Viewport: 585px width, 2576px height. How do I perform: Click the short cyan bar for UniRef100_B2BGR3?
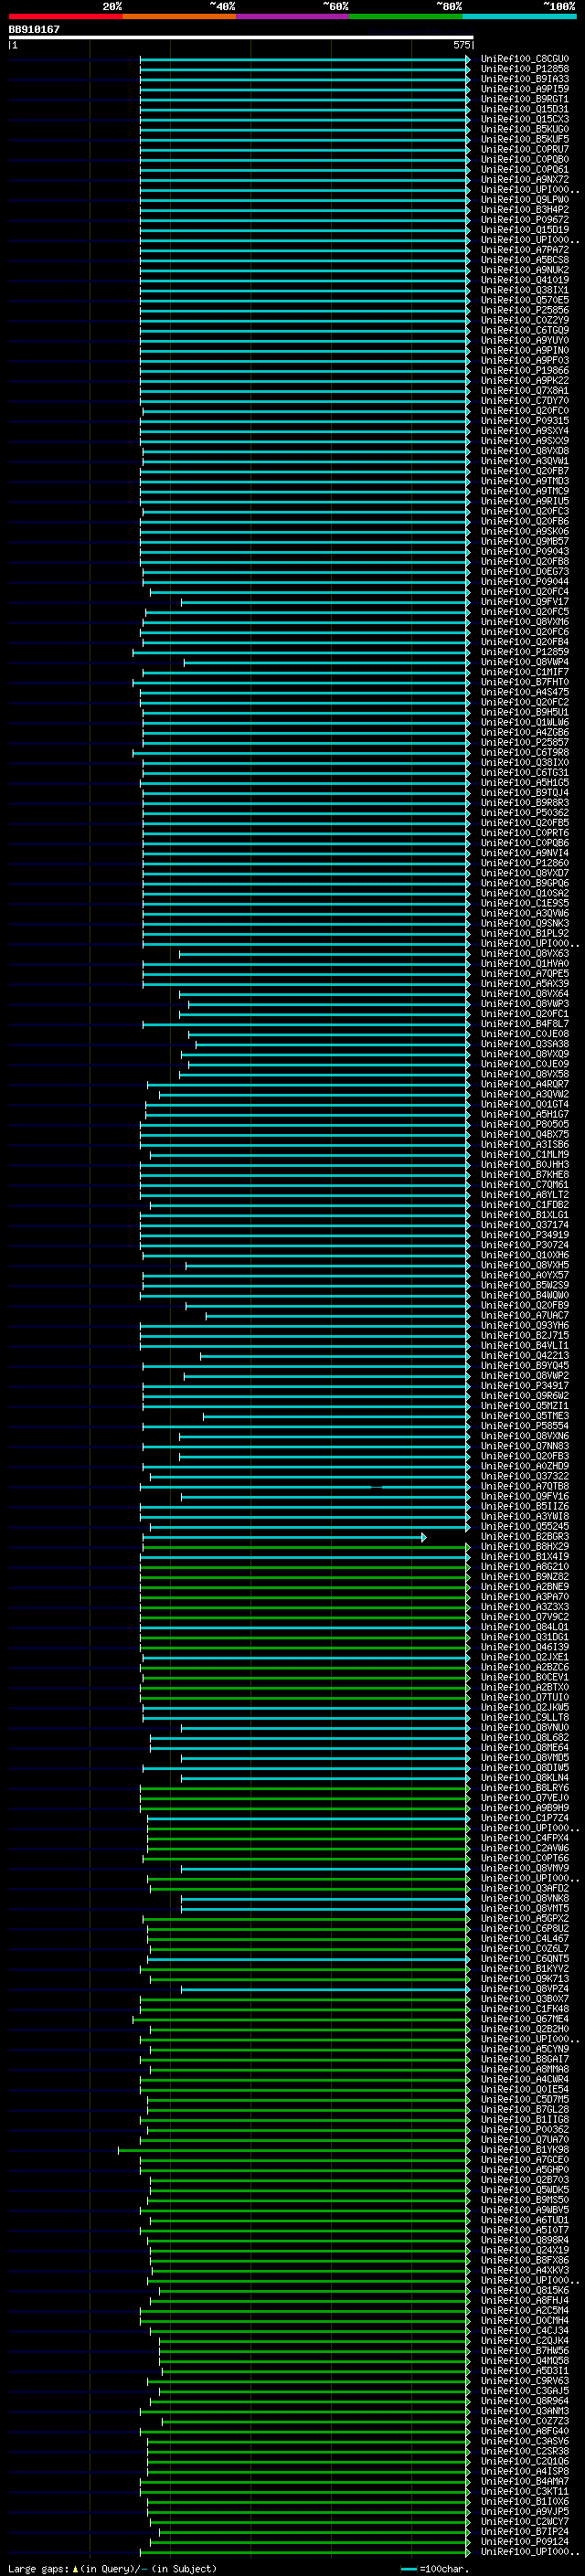pyautogui.click(x=284, y=1537)
